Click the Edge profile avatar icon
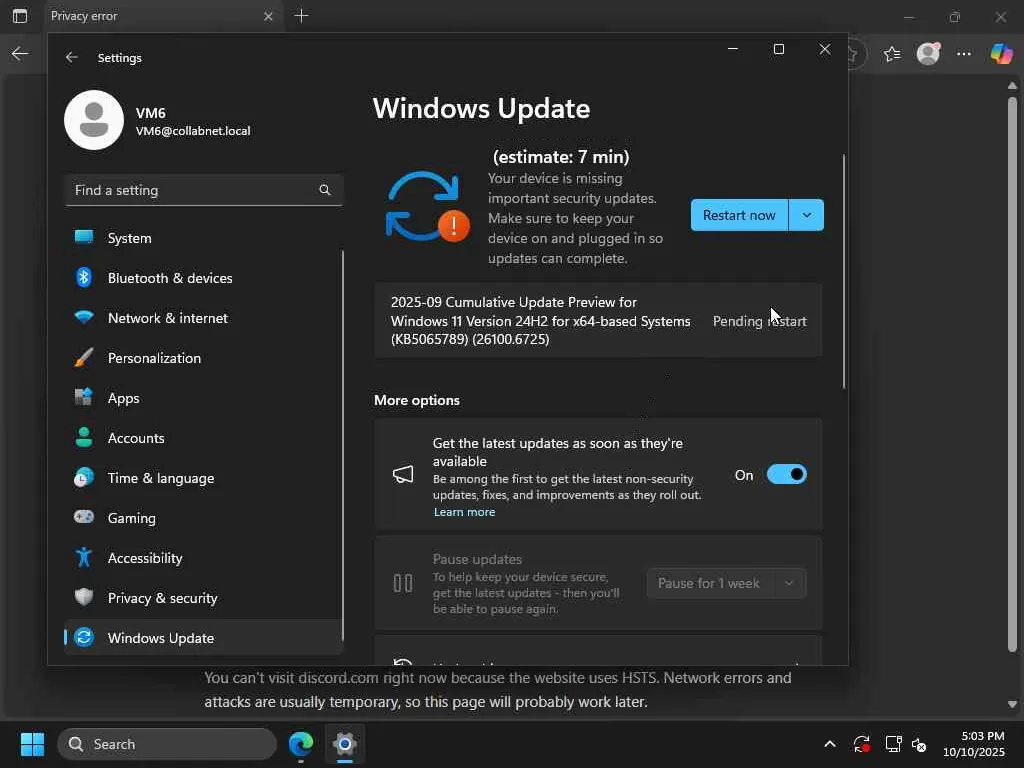Image resolution: width=1024 pixels, height=768 pixels. click(x=928, y=54)
